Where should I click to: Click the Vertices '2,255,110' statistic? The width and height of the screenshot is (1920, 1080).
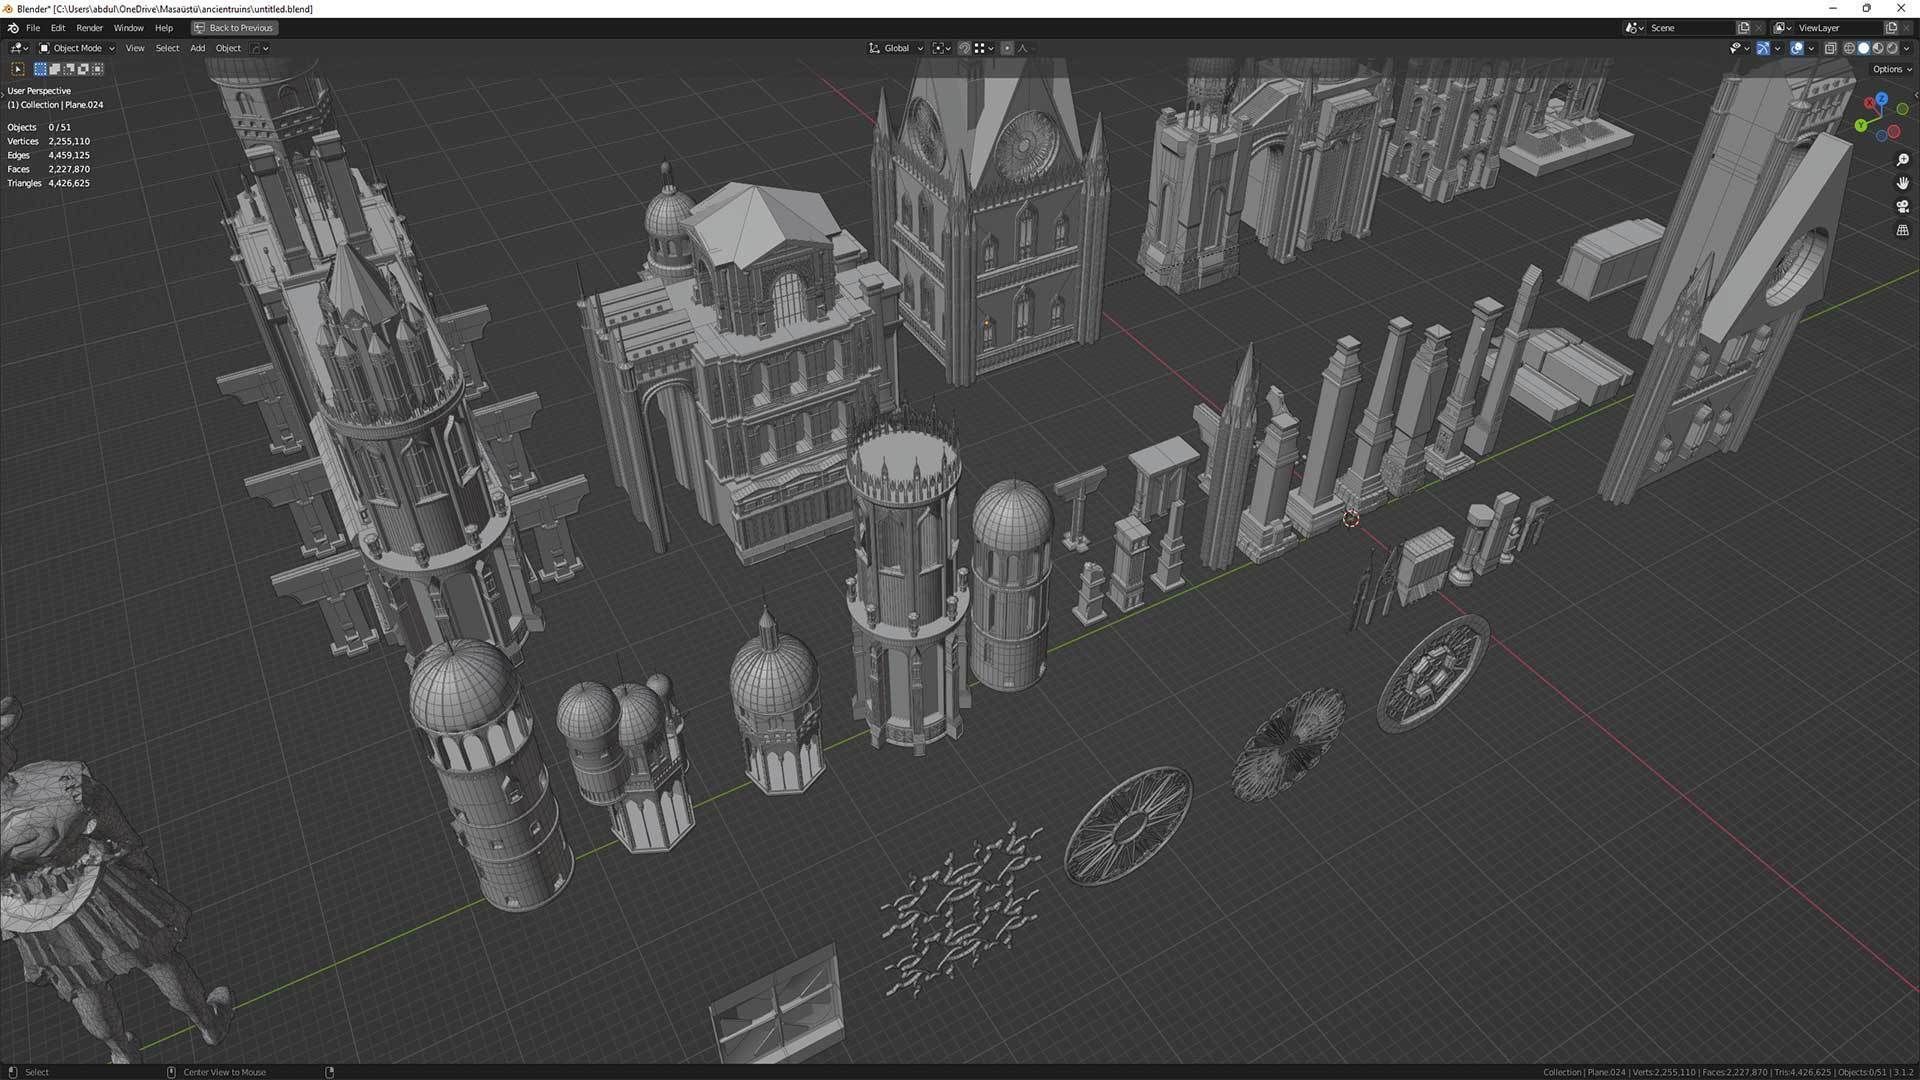pyautogui.click(x=69, y=141)
